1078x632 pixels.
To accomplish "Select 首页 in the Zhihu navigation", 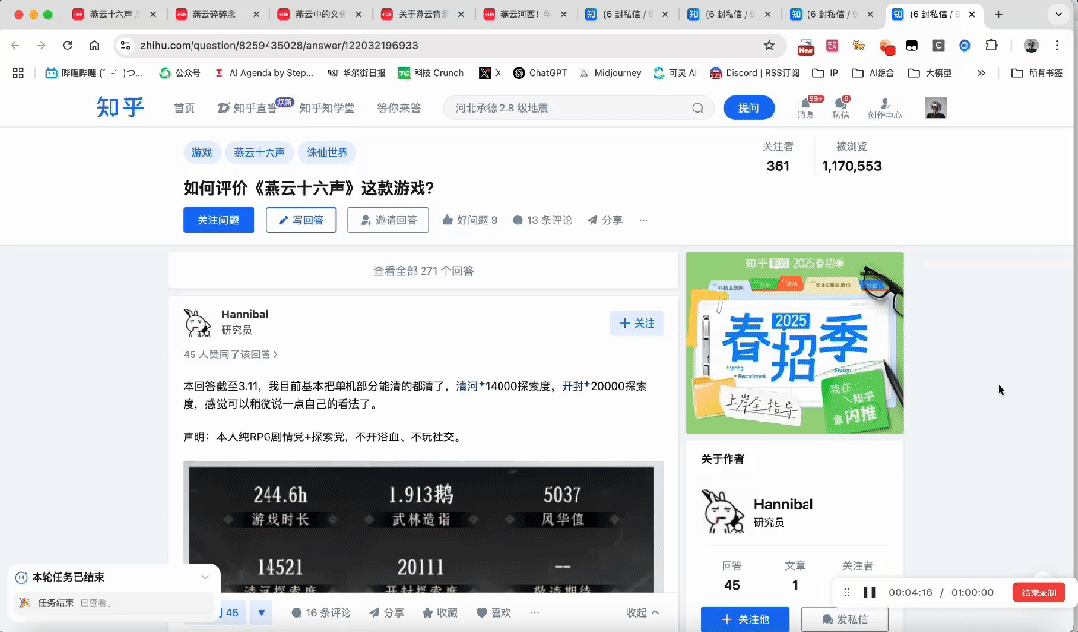I will (x=183, y=107).
